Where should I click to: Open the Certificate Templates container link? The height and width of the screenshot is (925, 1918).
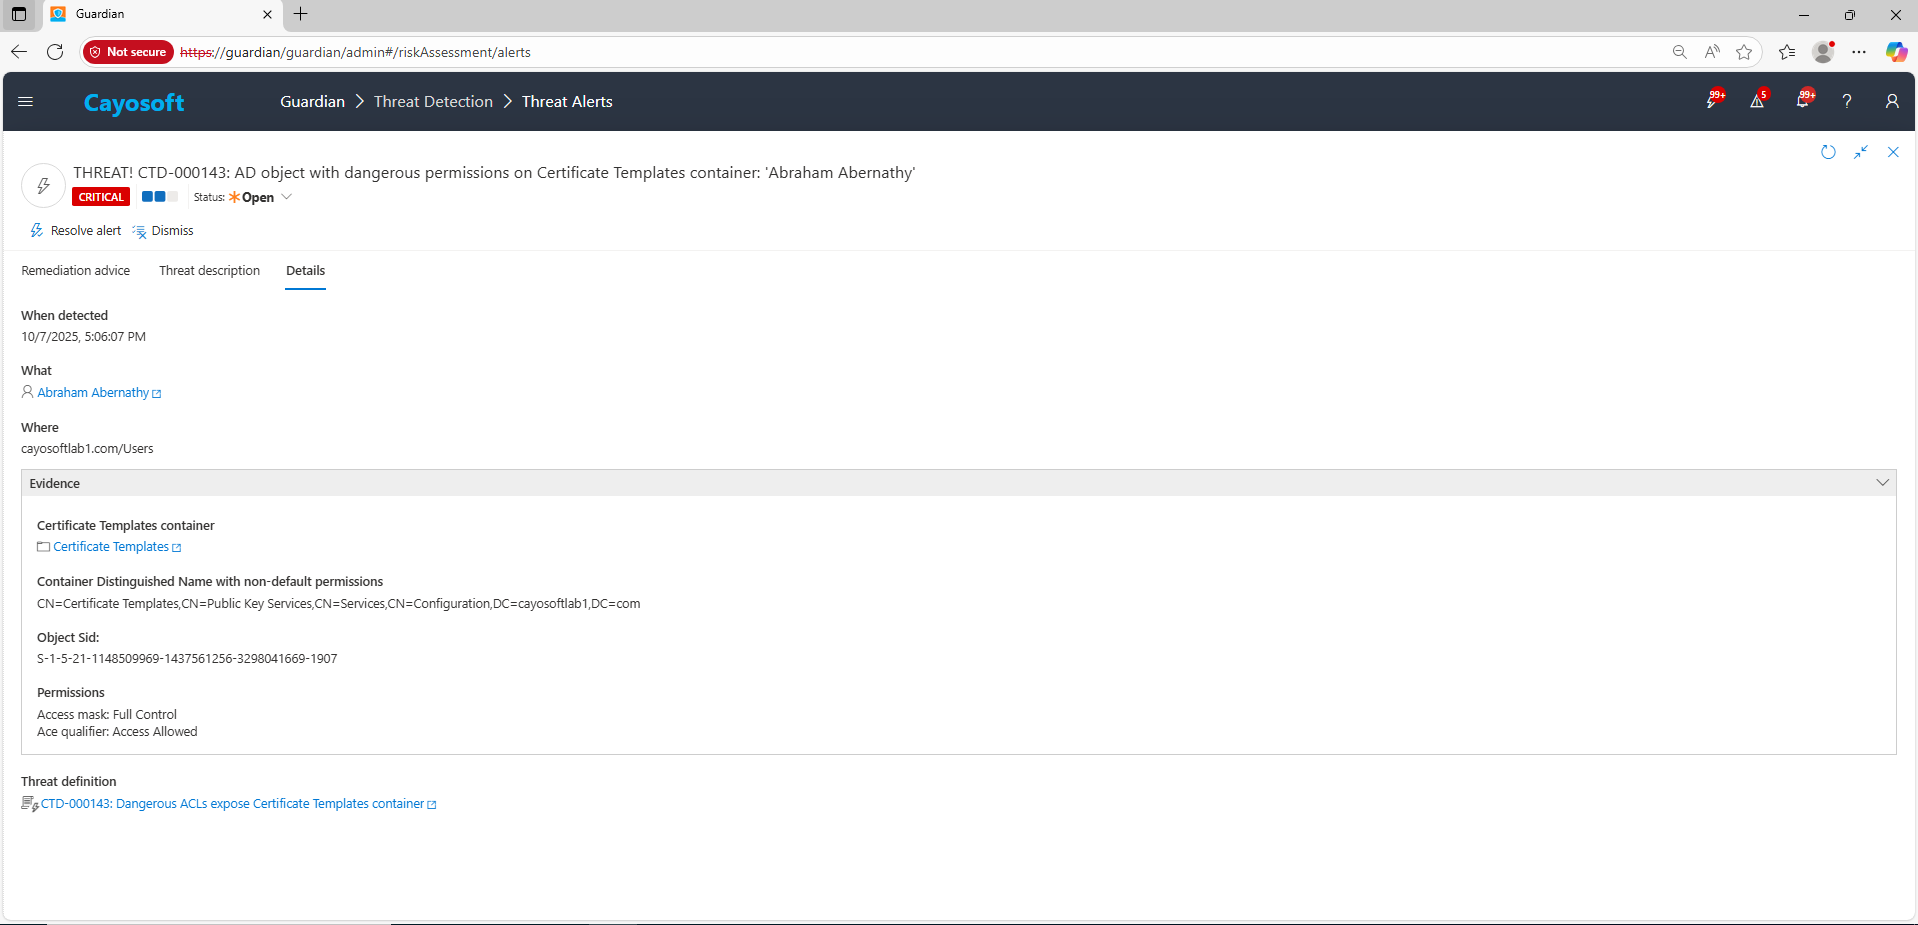(x=111, y=547)
